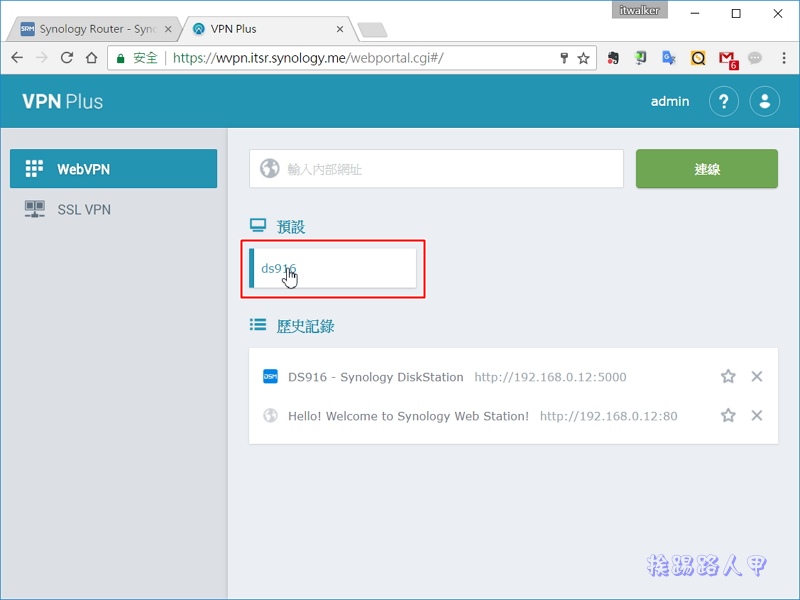Image resolution: width=800 pixels, height=600 pixels.
Task: Open DS916 - Synology DiskStation history link
Action: tap(376, 377)
